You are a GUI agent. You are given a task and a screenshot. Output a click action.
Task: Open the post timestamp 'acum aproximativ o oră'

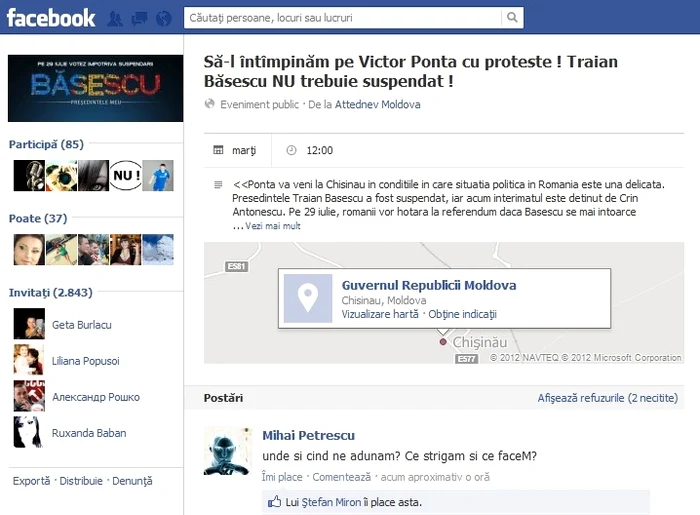pos(435,477)
